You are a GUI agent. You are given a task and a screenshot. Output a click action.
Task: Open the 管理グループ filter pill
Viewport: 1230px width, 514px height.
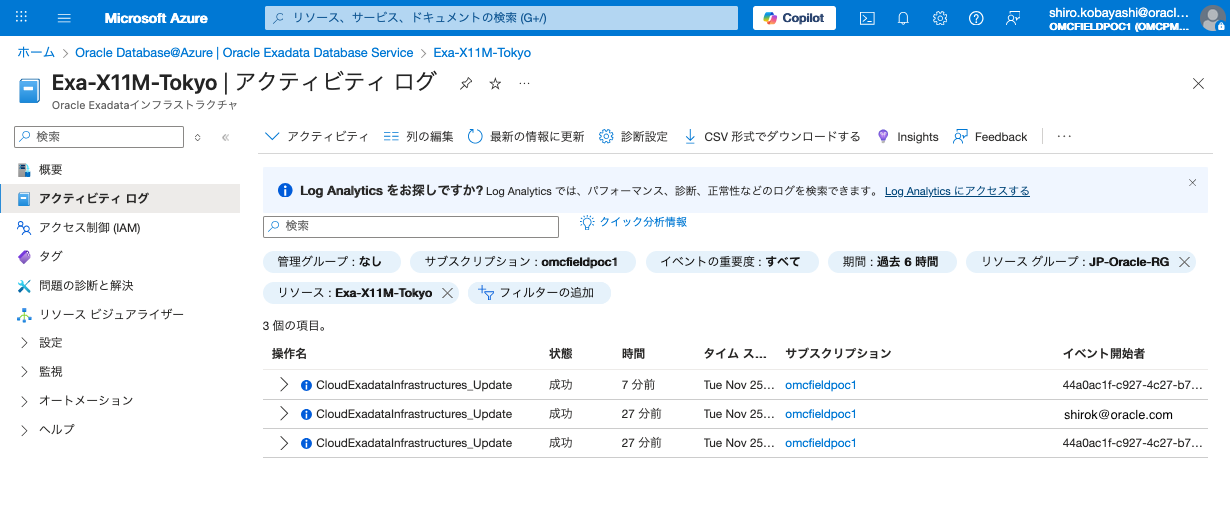pos(332,262)
